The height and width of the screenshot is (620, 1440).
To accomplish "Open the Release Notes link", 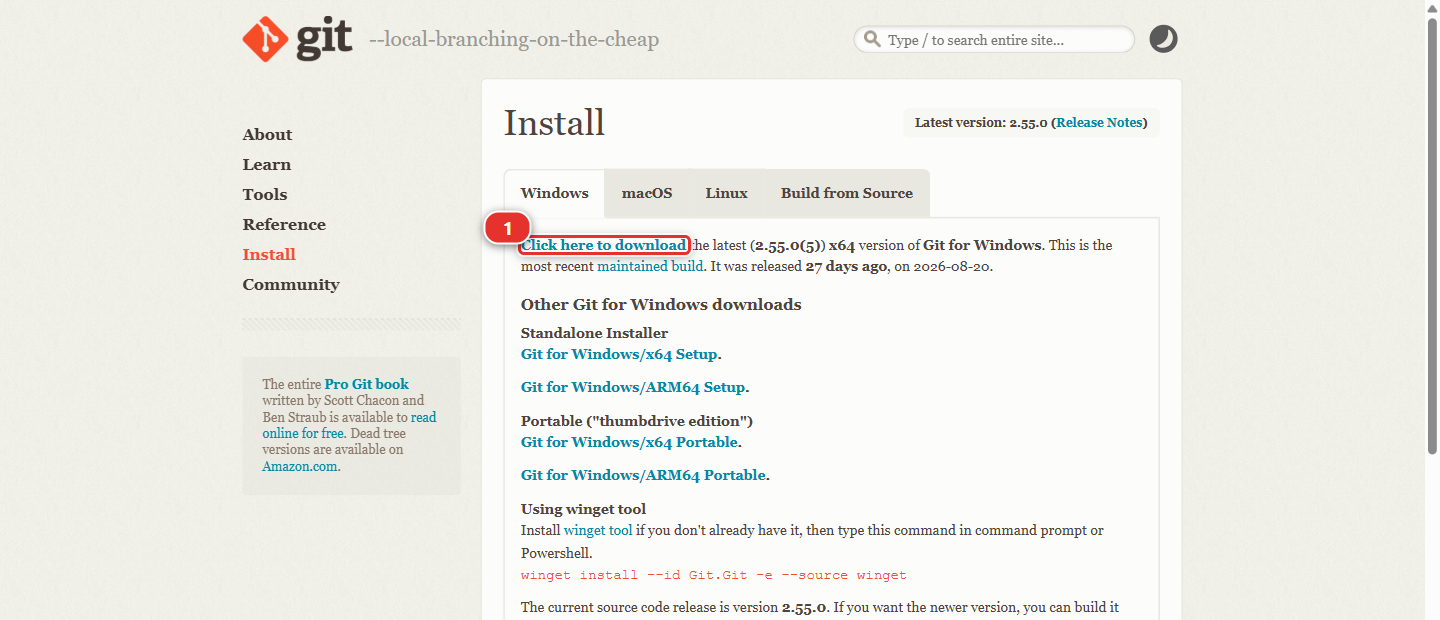I will click(1099, 123).
